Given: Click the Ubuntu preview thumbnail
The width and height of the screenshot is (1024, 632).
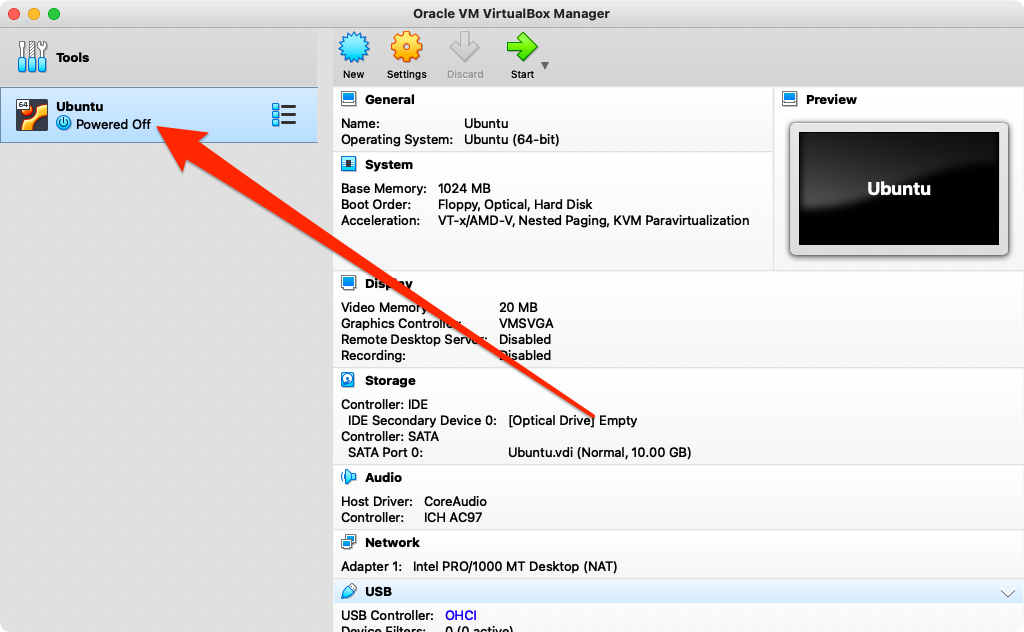Looking at the screenshot, I should coord(898,189).
